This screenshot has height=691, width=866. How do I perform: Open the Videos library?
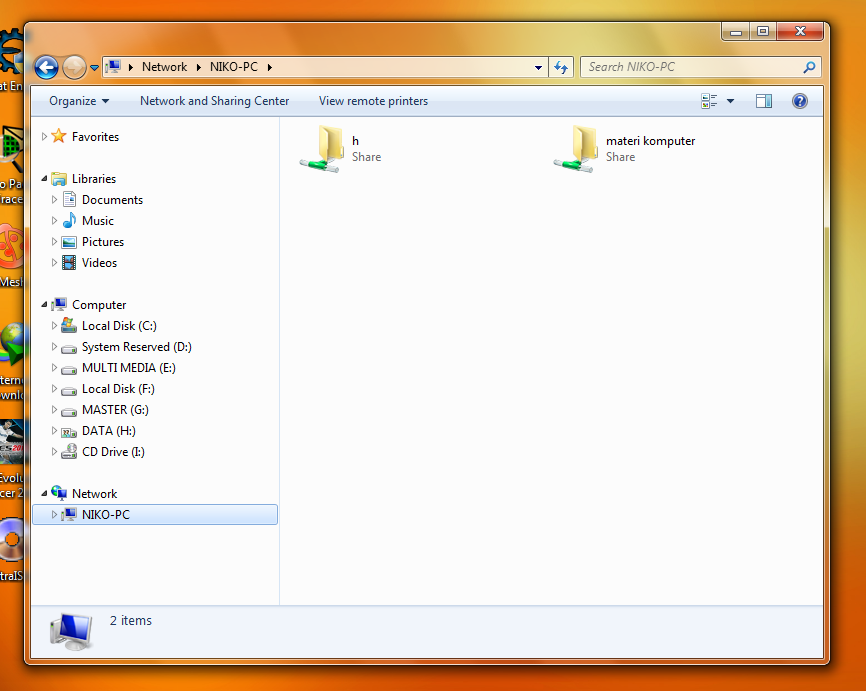point(99,263)
